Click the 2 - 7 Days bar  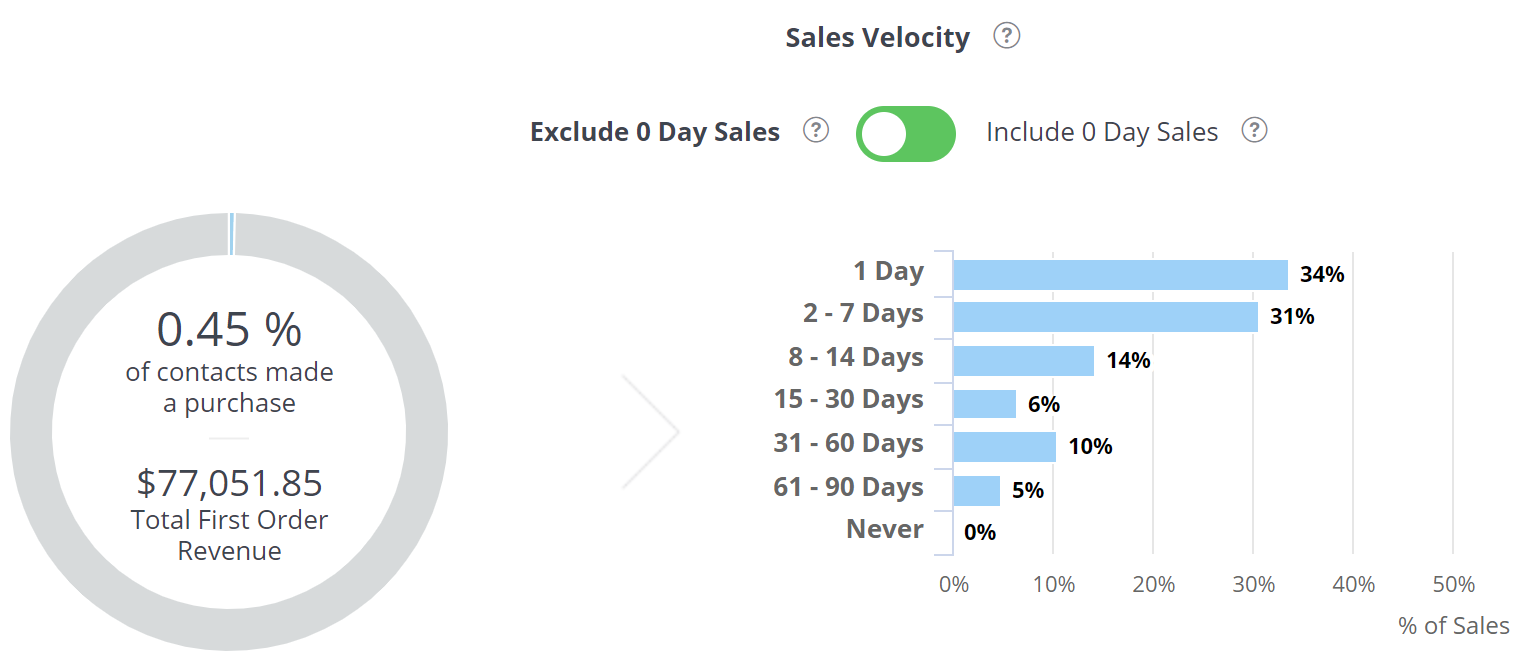point(1105,317)
